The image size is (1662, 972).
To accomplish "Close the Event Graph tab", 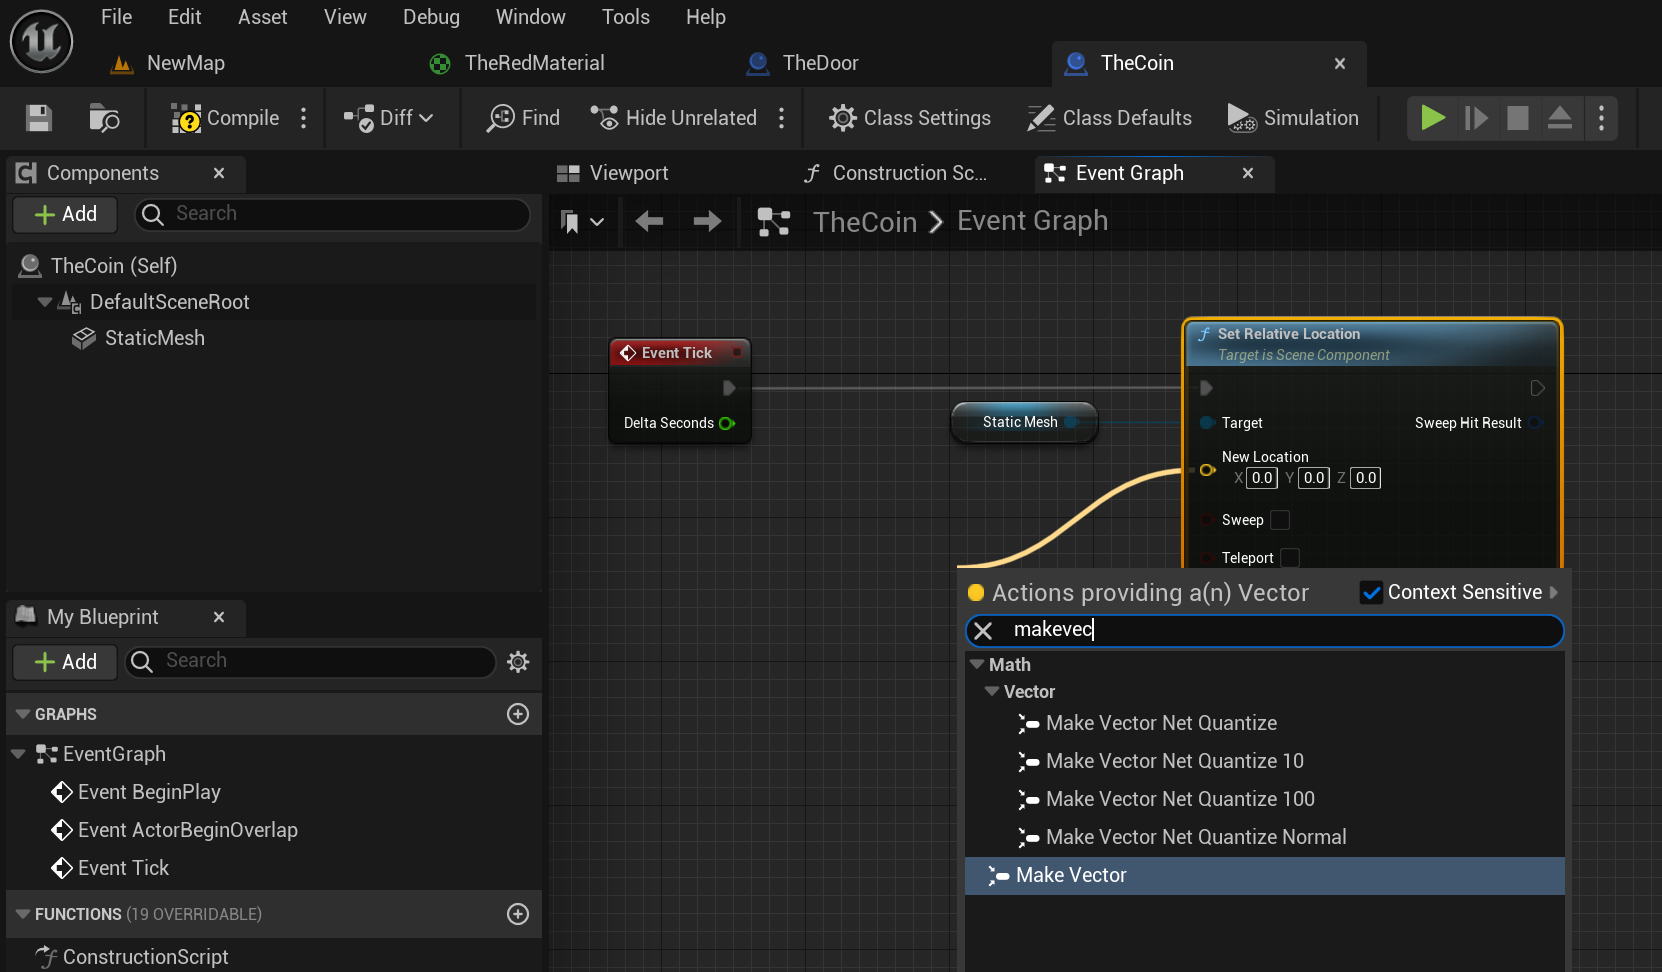I will pos(1248,173).
